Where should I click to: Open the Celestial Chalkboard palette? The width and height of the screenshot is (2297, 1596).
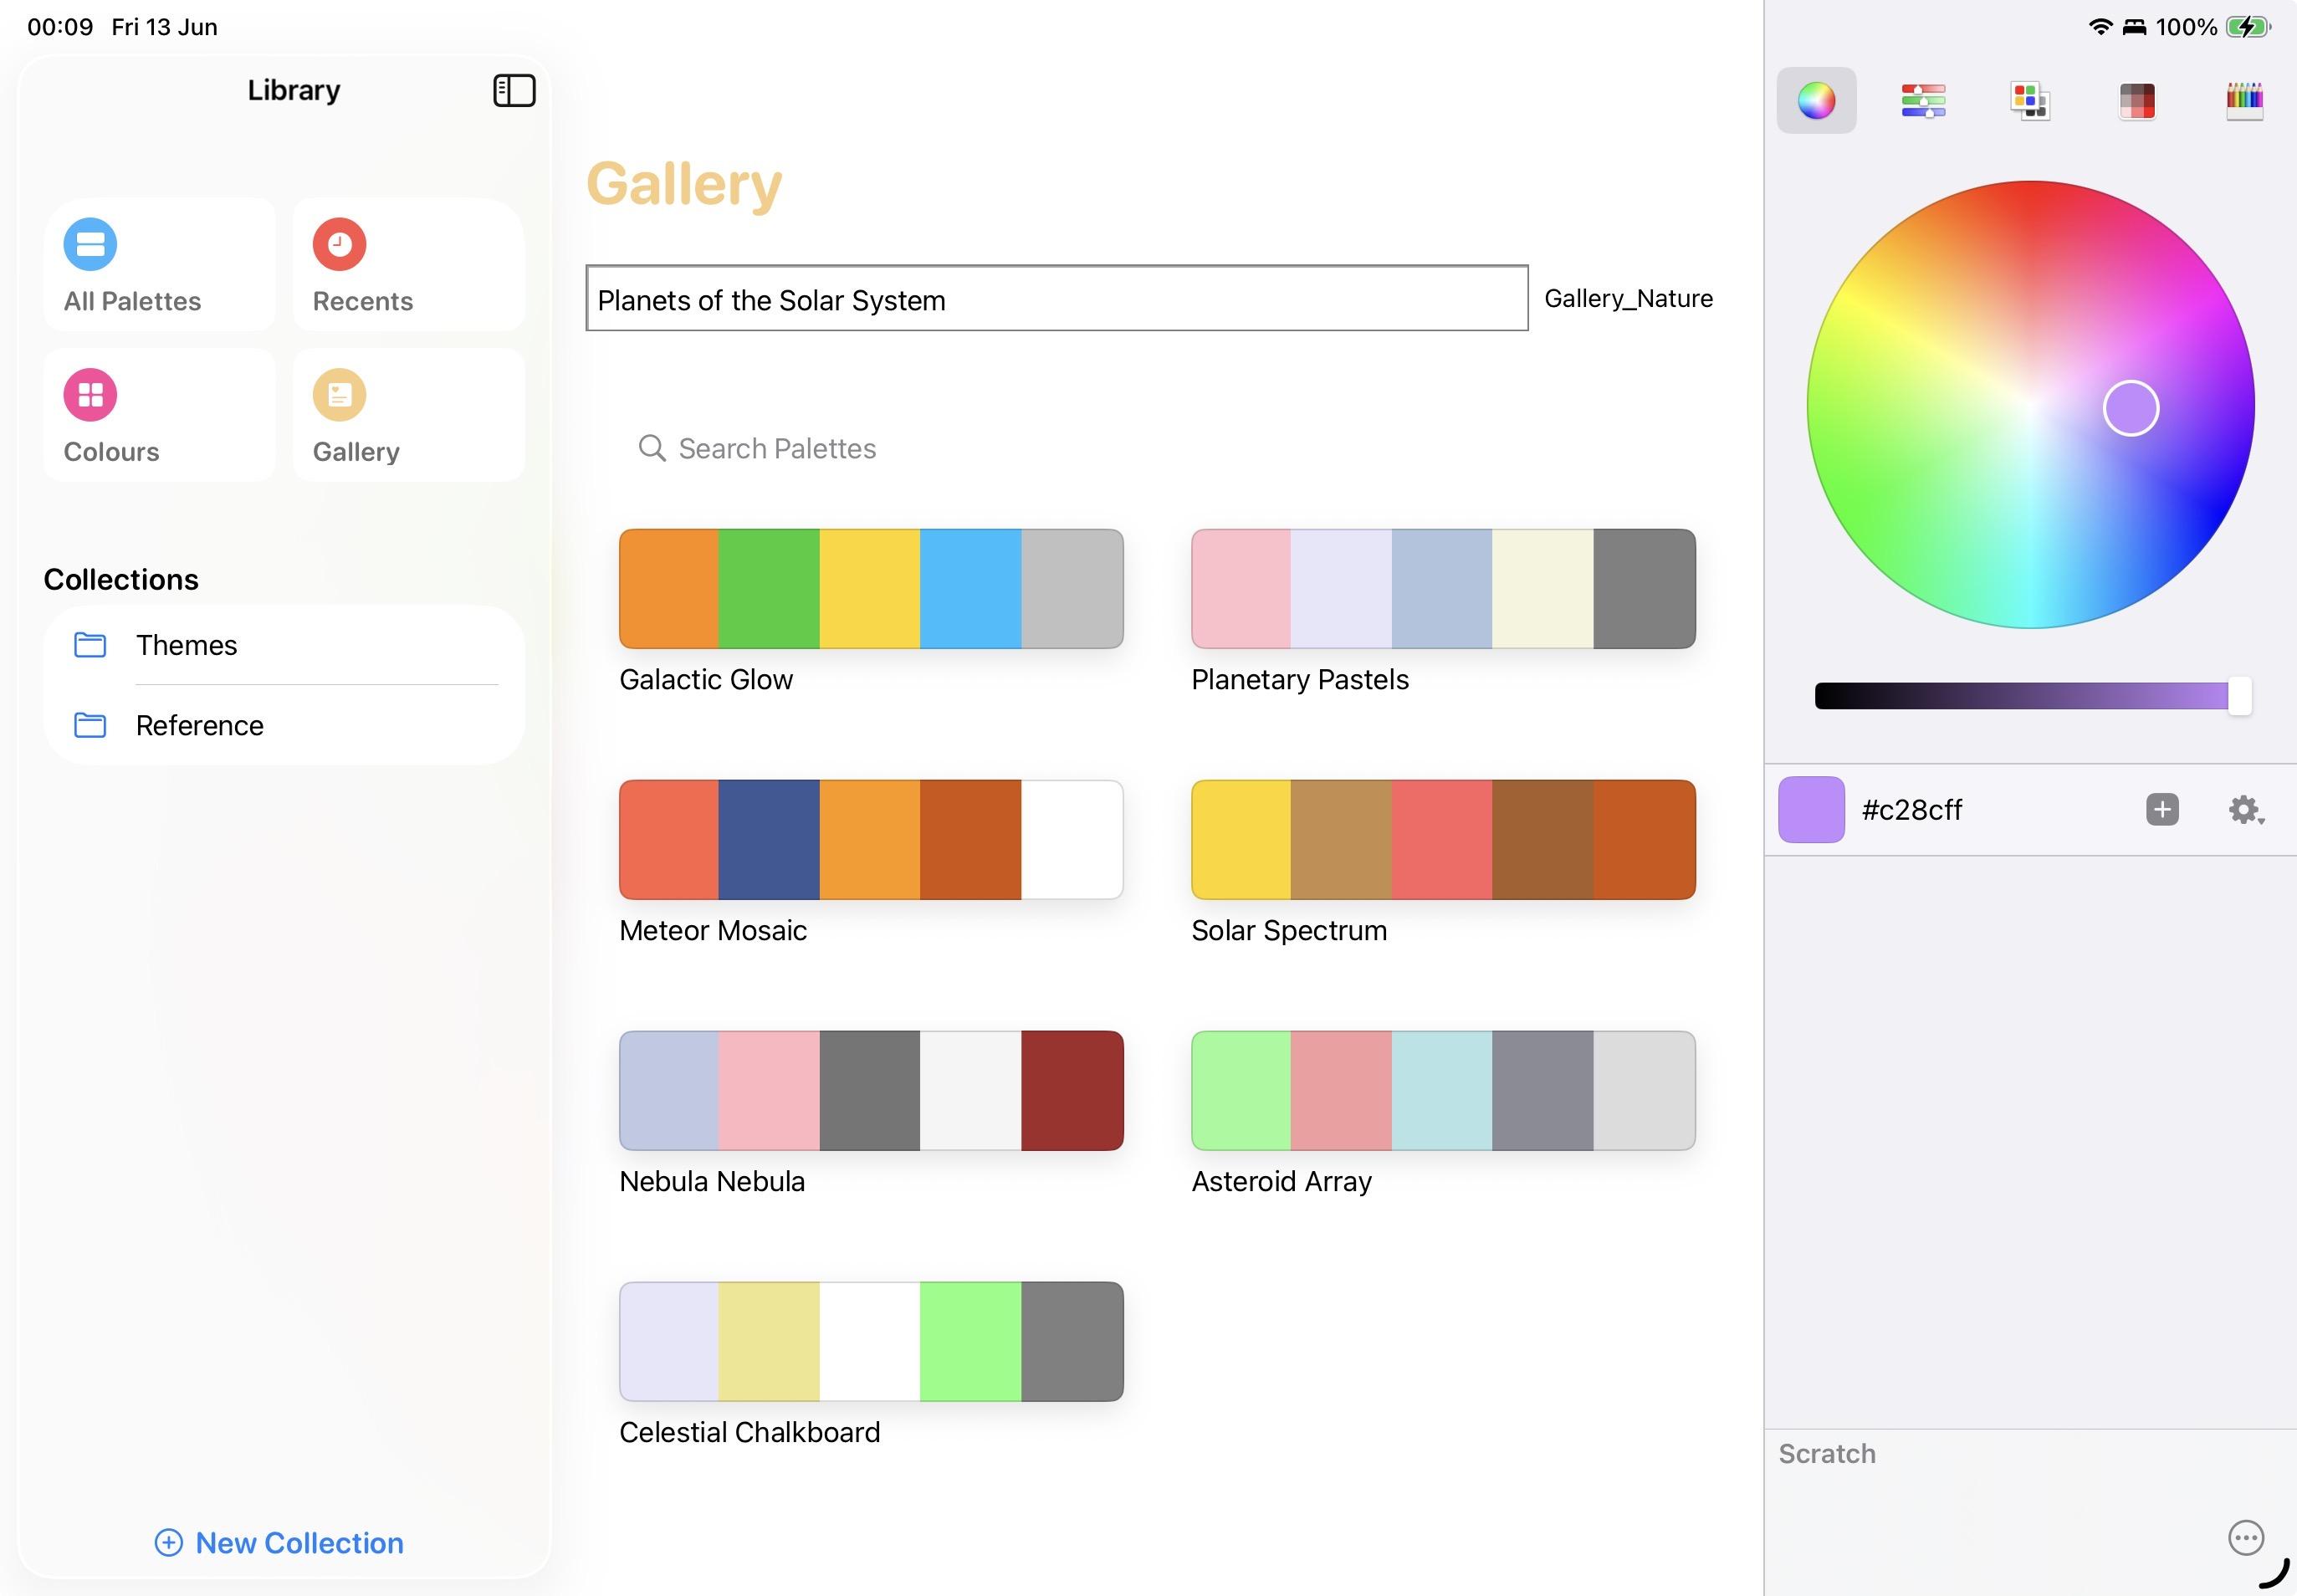(871, 1342)
